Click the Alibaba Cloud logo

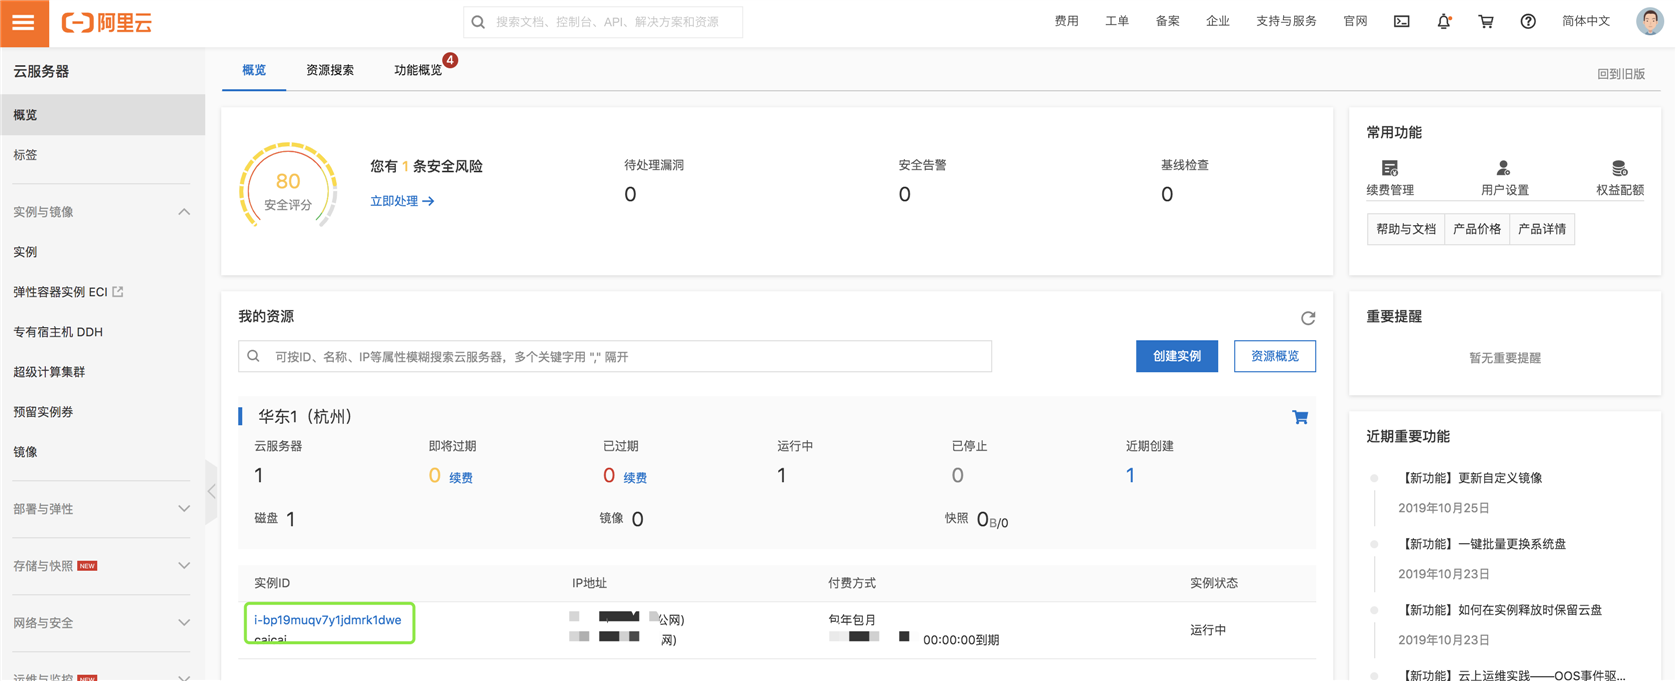coord(107,23)
